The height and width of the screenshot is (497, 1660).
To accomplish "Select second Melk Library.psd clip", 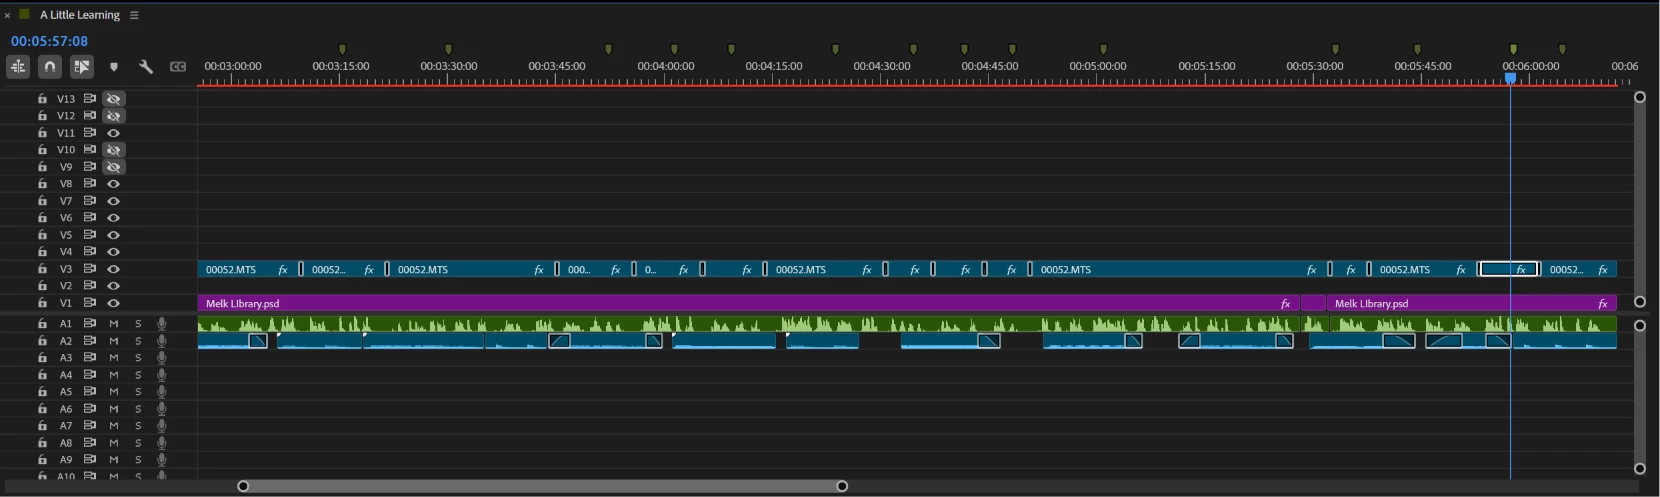I will click(x=1472, y=303).
